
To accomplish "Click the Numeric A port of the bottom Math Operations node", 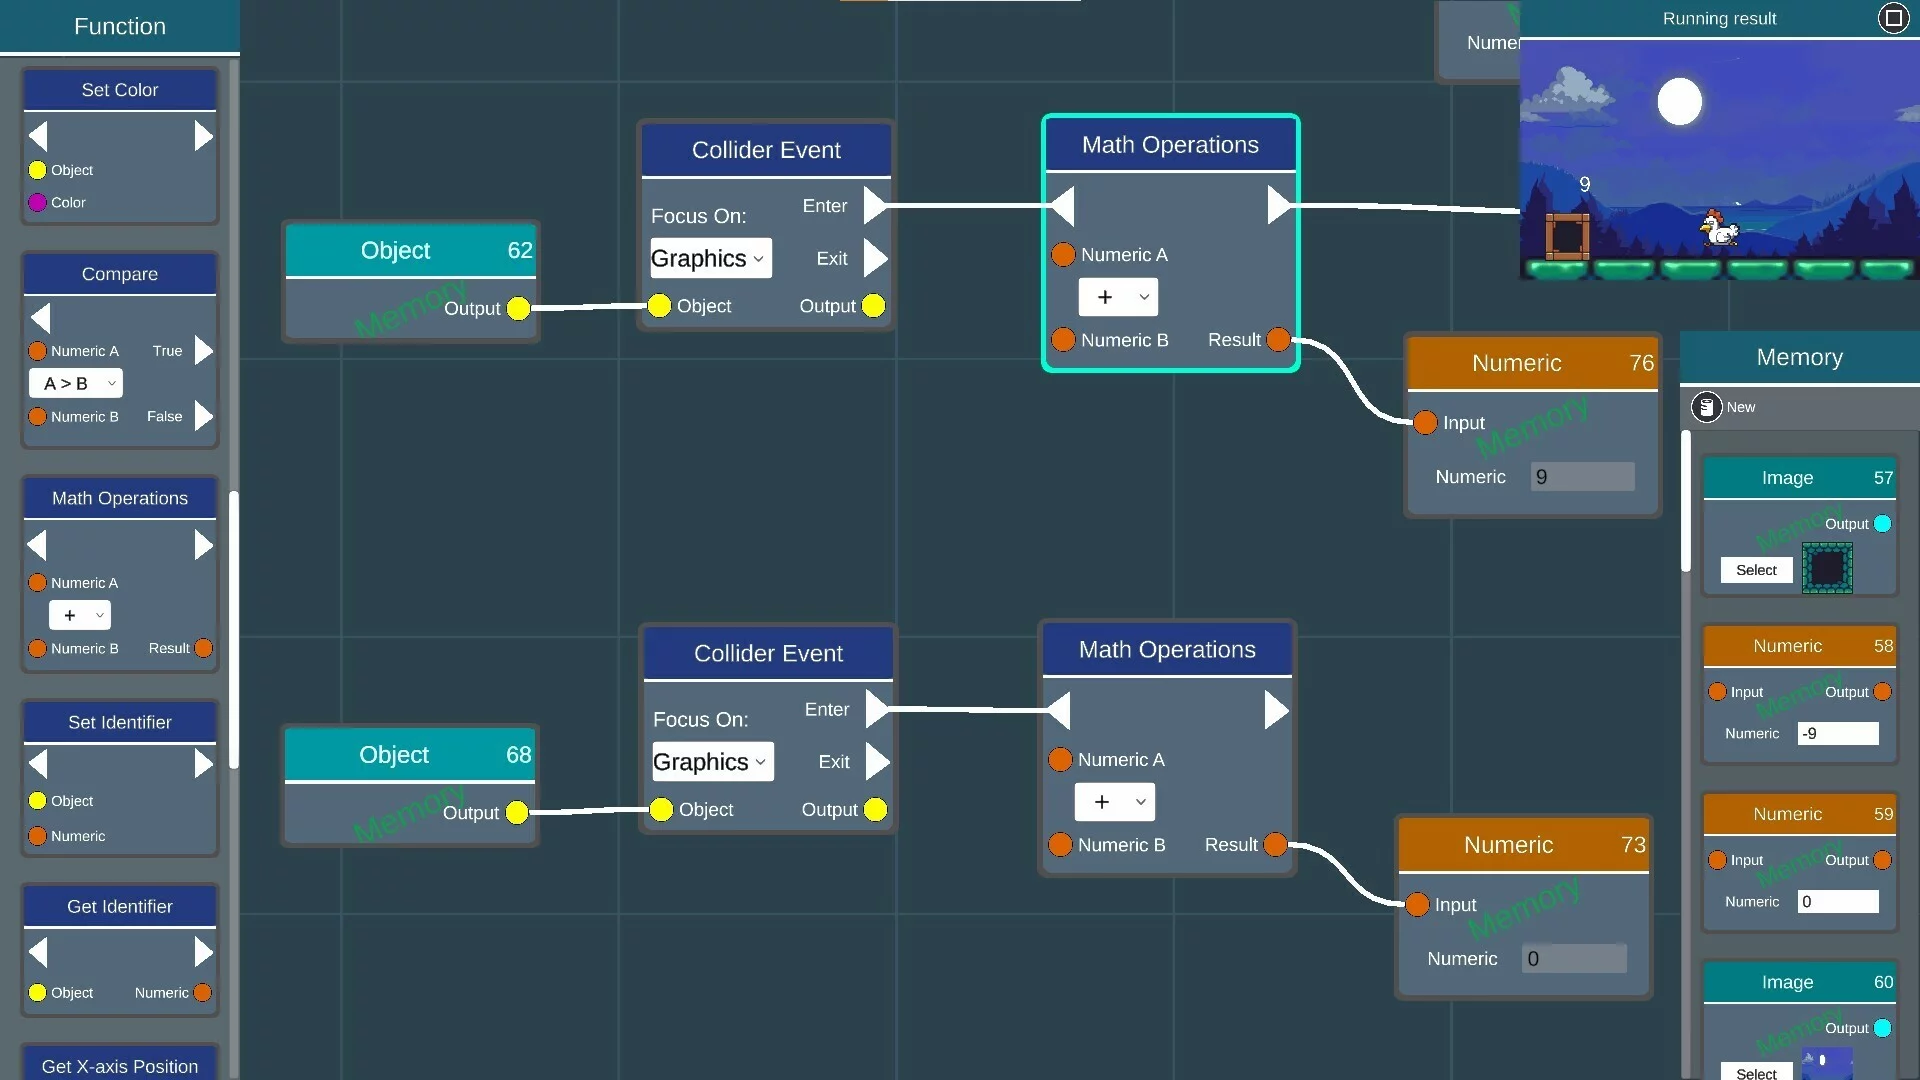I will (1060, 760).
